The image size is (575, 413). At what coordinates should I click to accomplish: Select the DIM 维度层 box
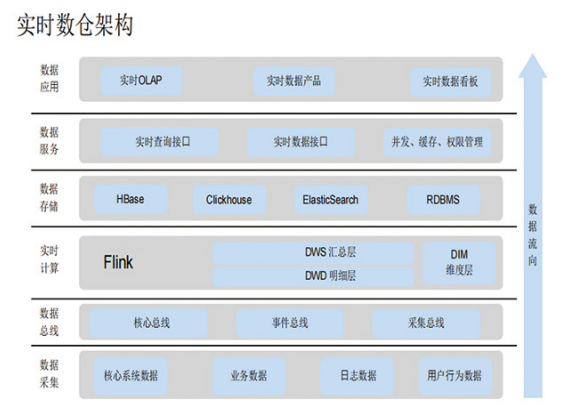click(x=459, y=263)
